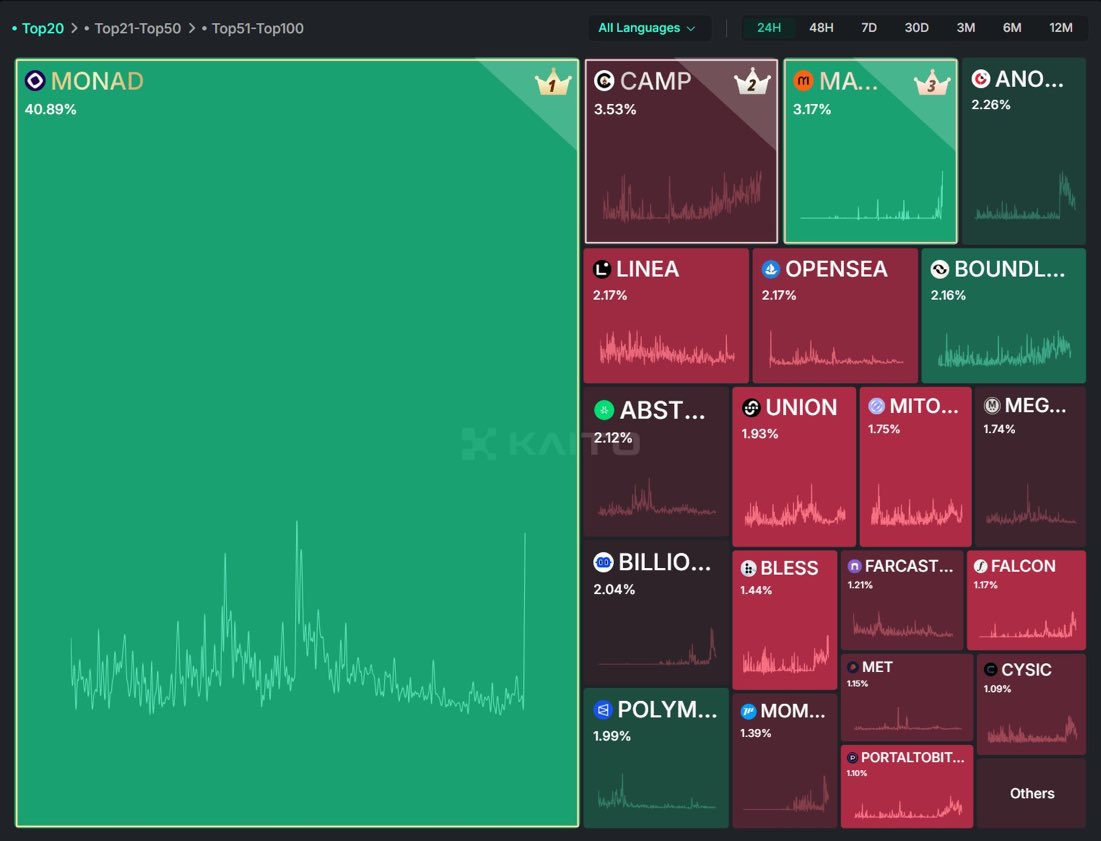Click the MET logo icon
The width and height of the screenshot is (1101, 841).
click(852, 667)
